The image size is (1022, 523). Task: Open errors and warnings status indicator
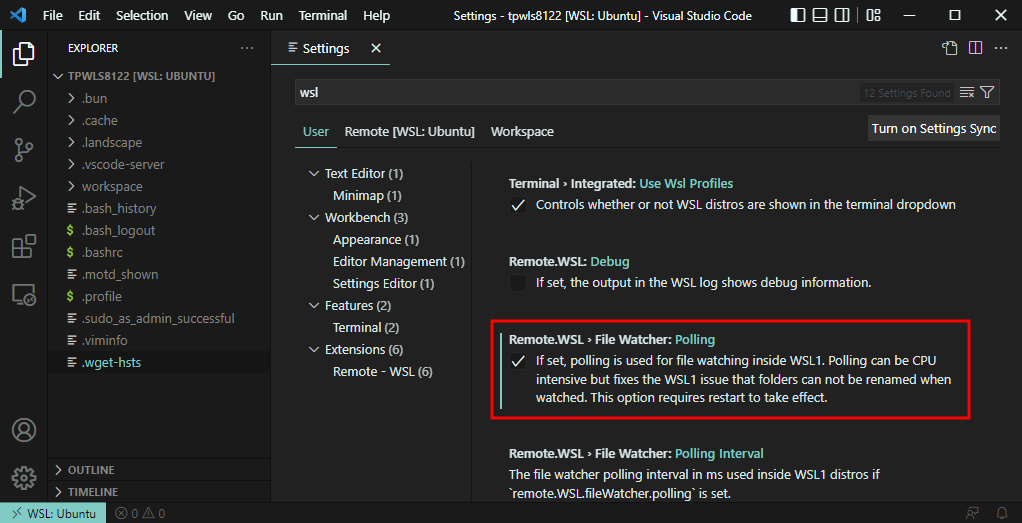139,513
